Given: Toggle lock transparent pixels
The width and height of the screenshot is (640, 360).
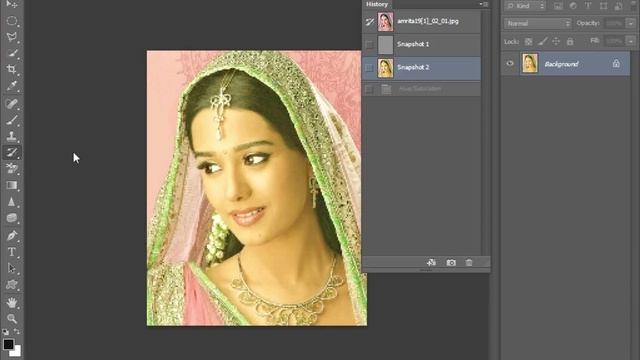Looking at the screenshot, I should pos(529,41).
